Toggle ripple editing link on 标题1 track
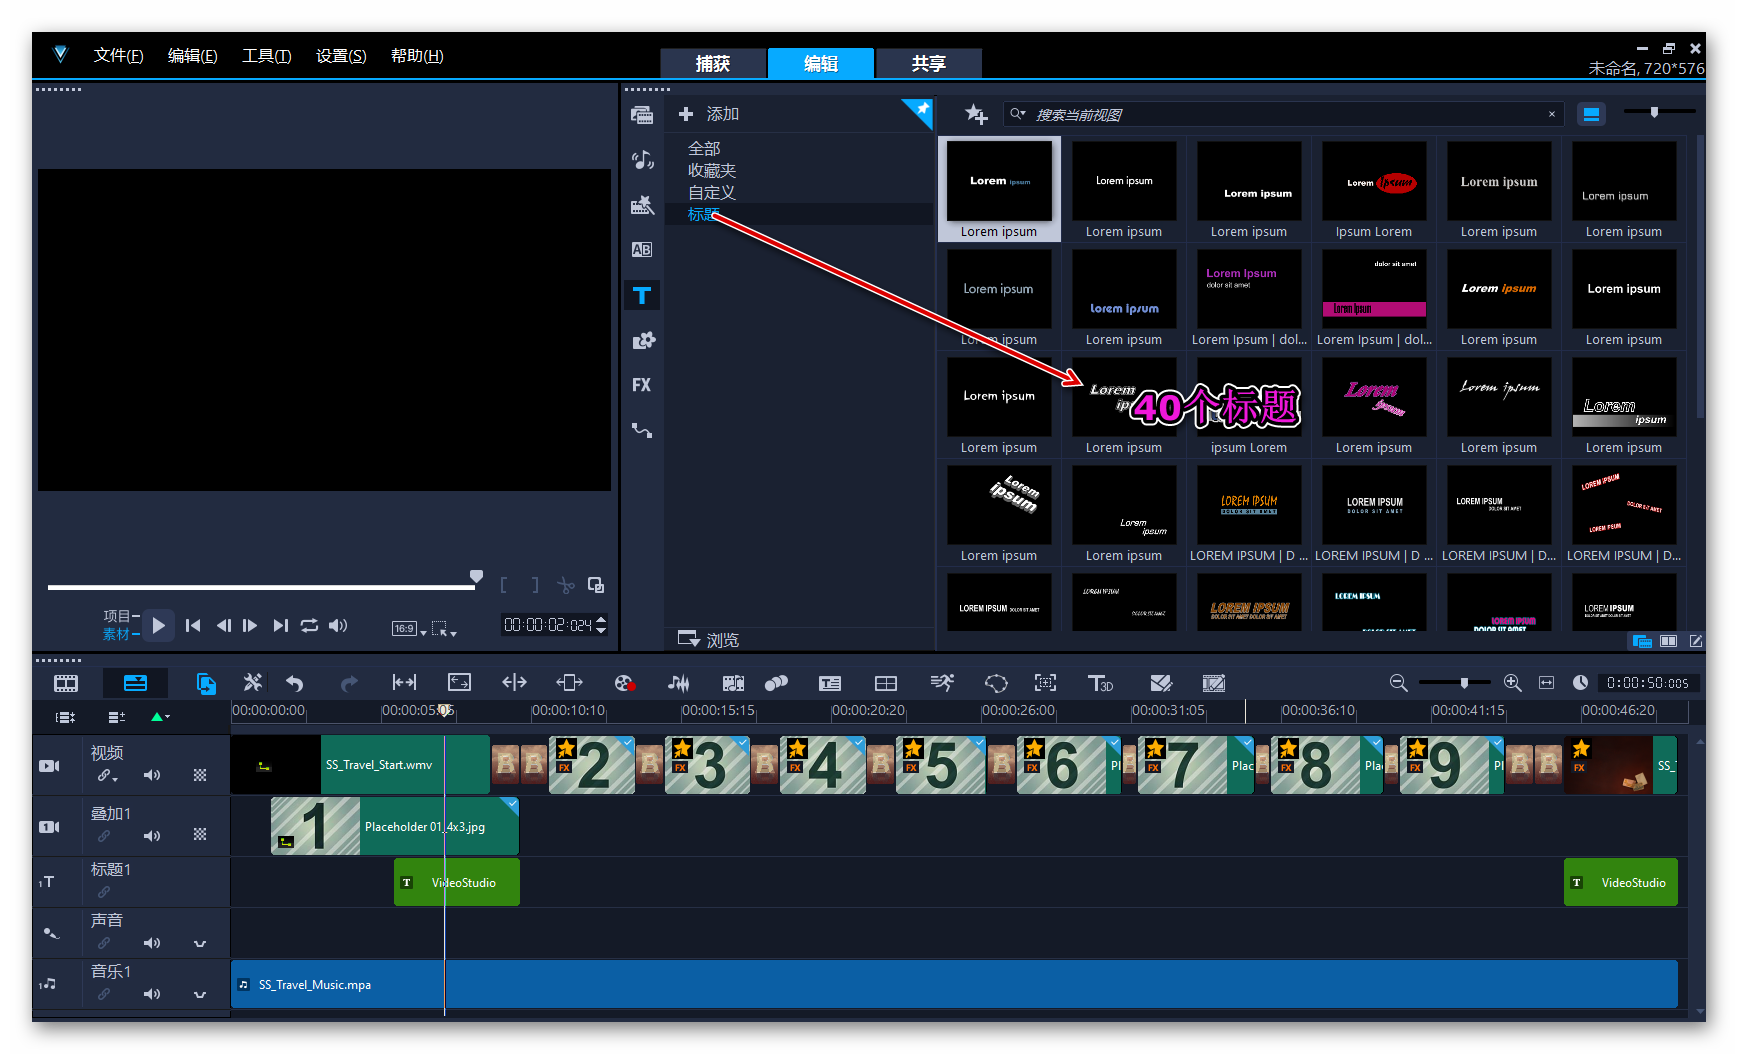1738x1054 pixels. (x=104, y=892)
